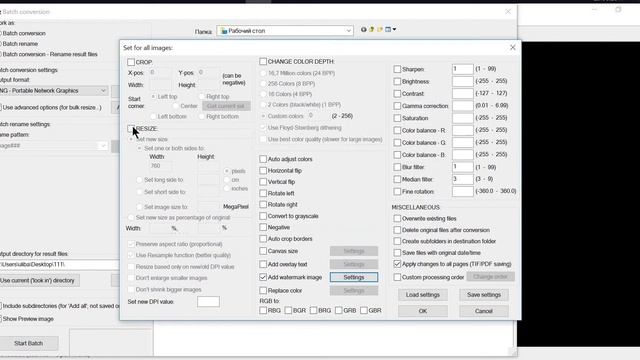The height and width of the screenshot is (360, 640).
Task: Check Save files with original date/time
Action: click(x=397, y=253)
